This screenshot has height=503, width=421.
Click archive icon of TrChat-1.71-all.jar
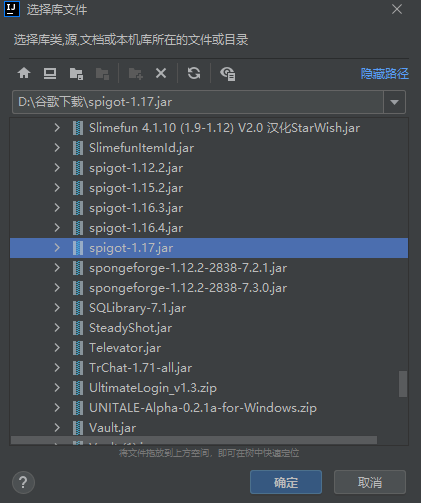tap(78, 368)
